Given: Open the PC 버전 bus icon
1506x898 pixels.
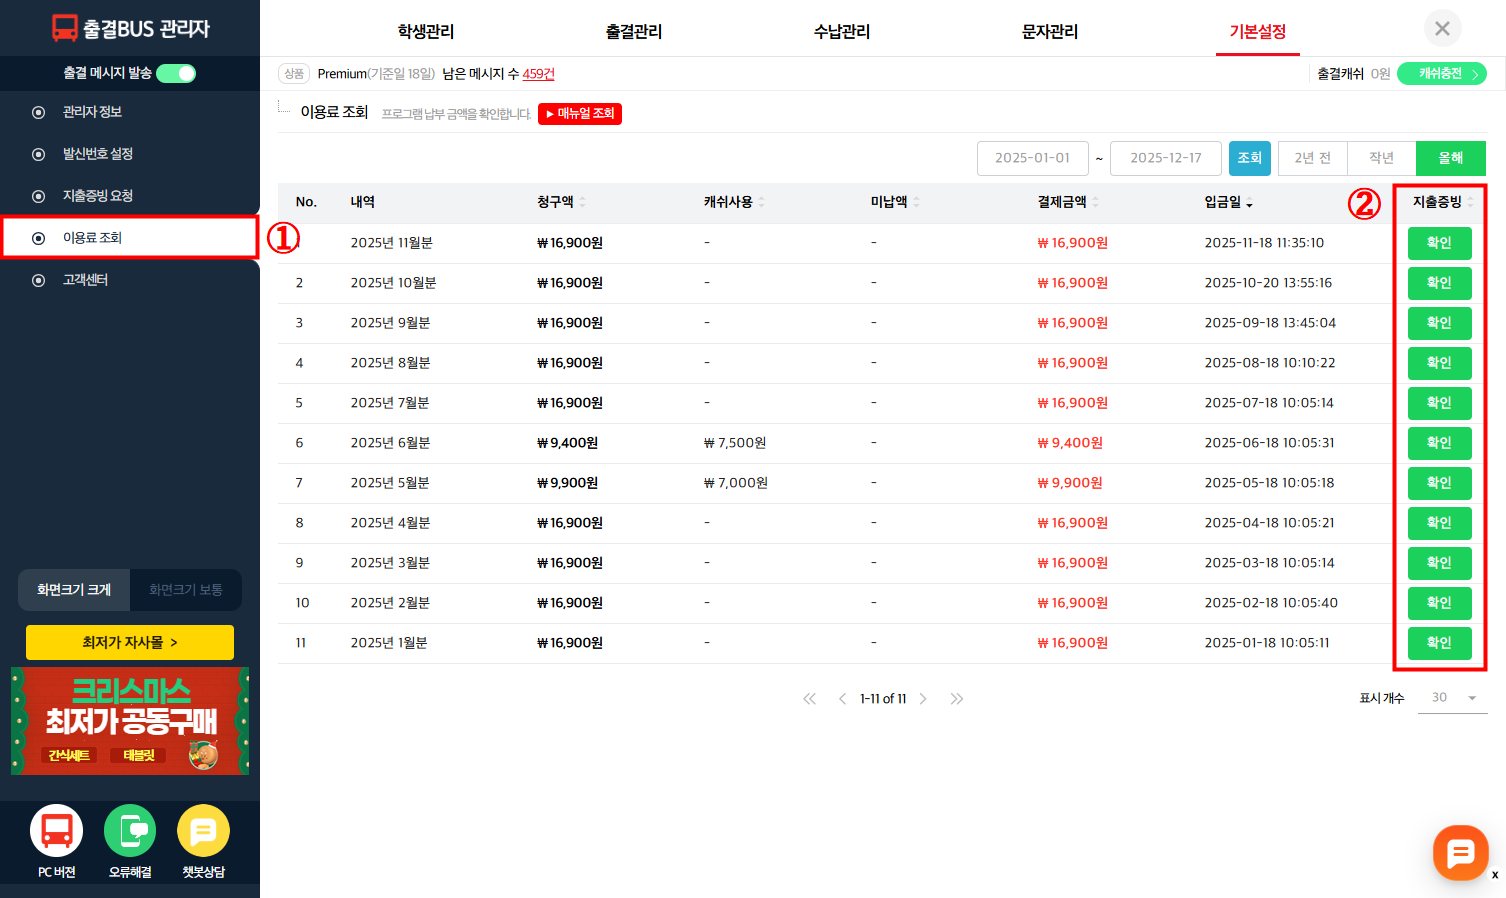Looking at the screenshot, I should [57, 831].
